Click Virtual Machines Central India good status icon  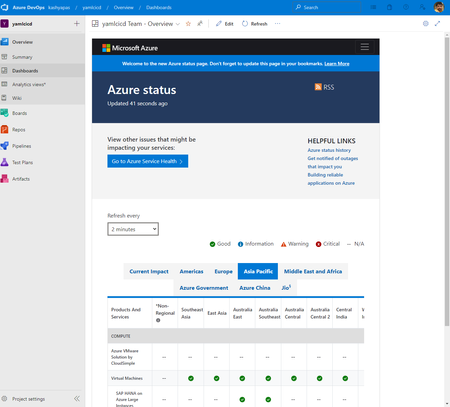(x=345, y=378)
